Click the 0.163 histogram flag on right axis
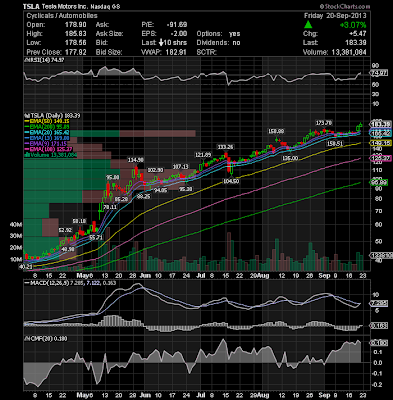Screen dimensions: 393x400 379,326
